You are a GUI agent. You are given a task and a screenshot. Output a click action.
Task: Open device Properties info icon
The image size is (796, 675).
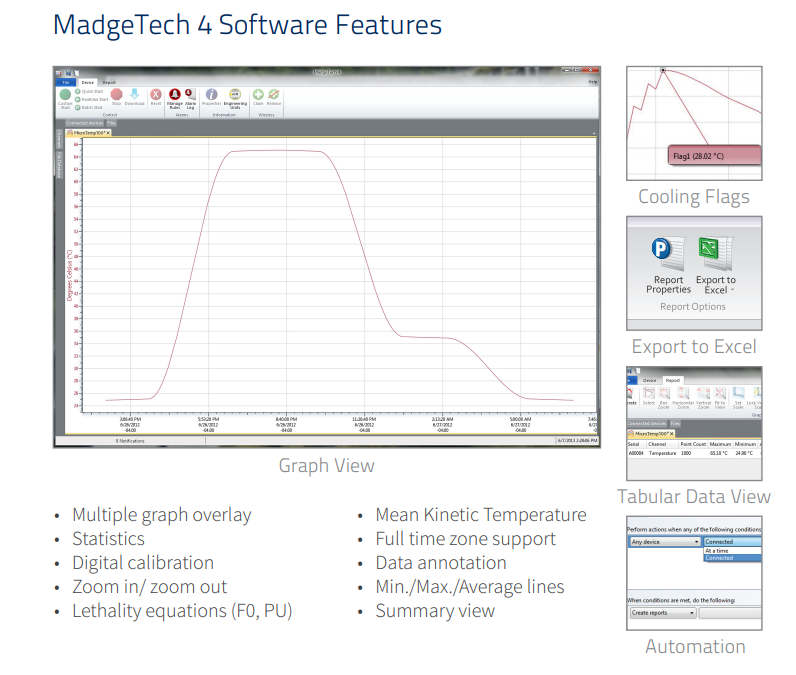tap(211, 96)
